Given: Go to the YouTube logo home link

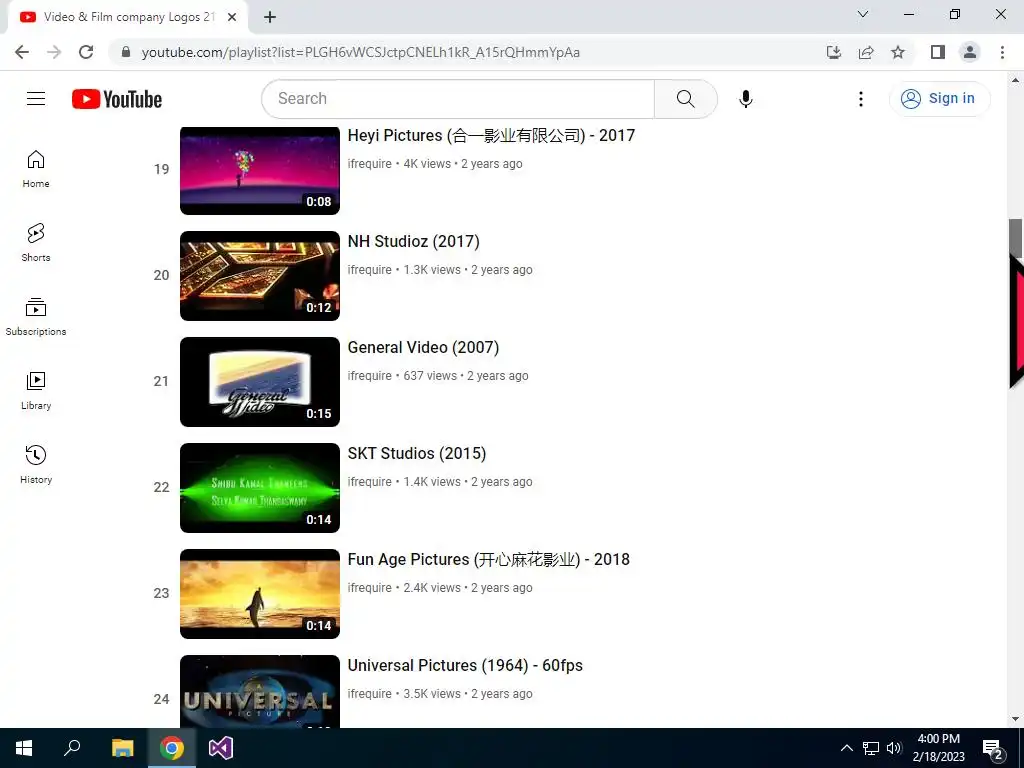Looking at the screenshot, I should point(117,99).
